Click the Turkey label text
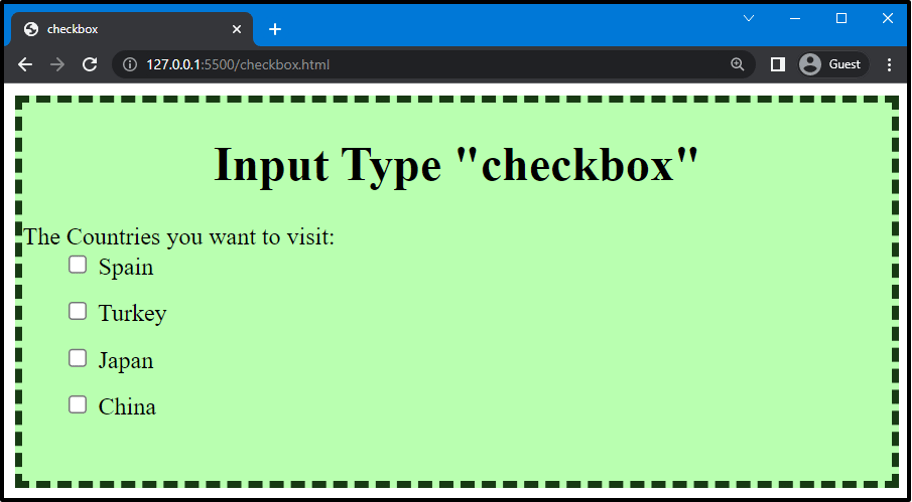 133,314
